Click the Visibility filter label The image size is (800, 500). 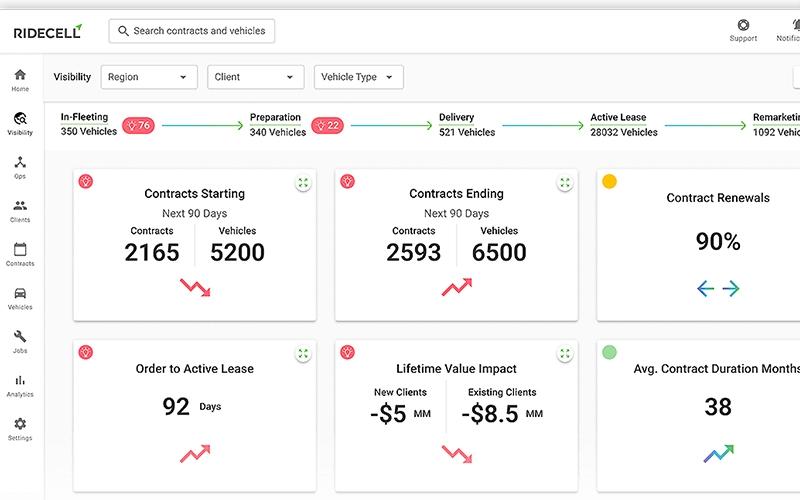(72, 77)
